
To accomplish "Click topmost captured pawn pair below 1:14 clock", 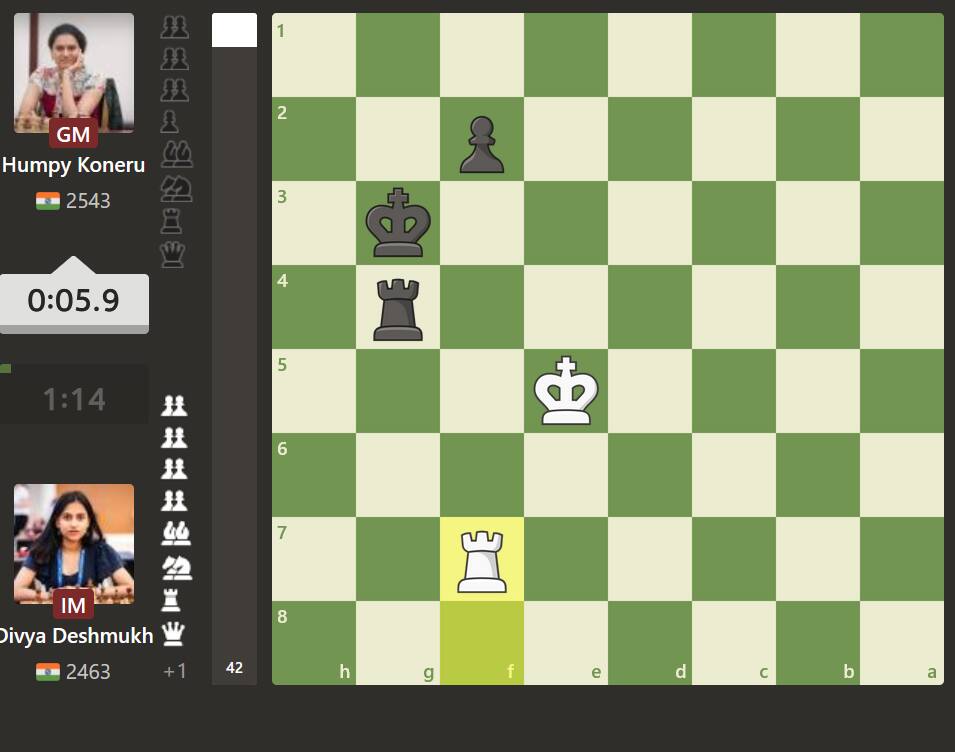I will 174,406.
